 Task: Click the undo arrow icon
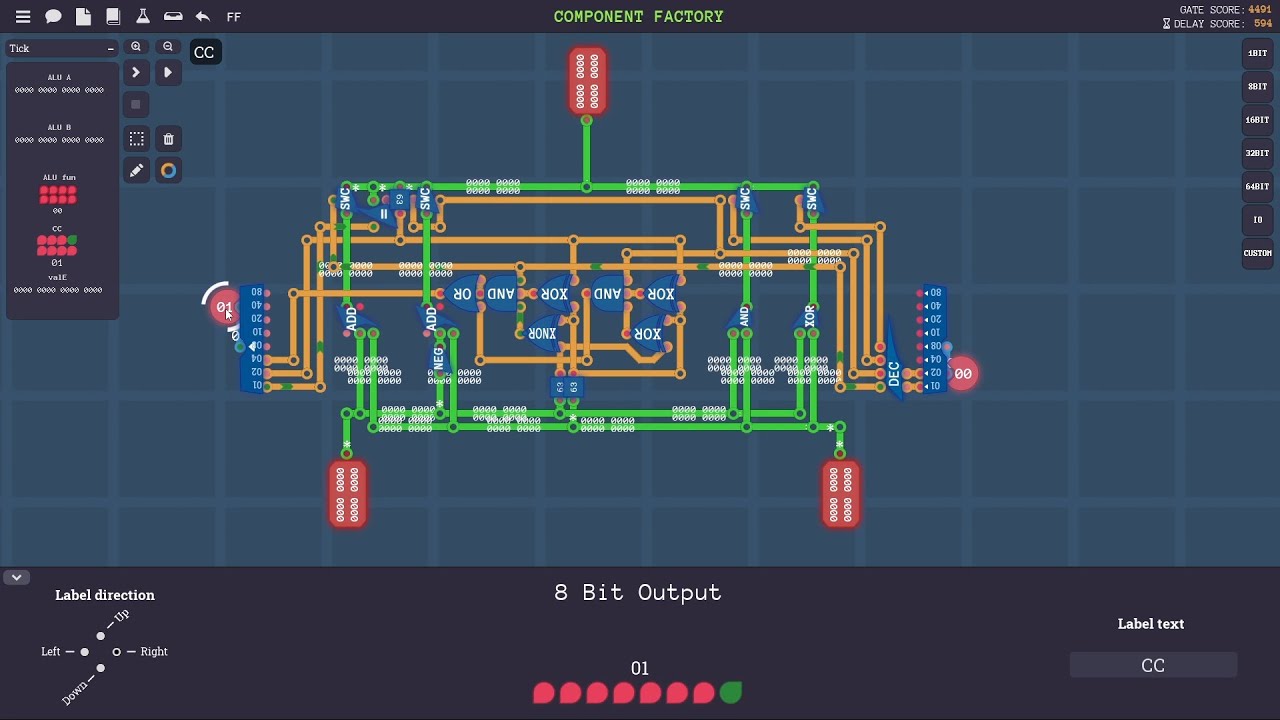coord(203,17)
